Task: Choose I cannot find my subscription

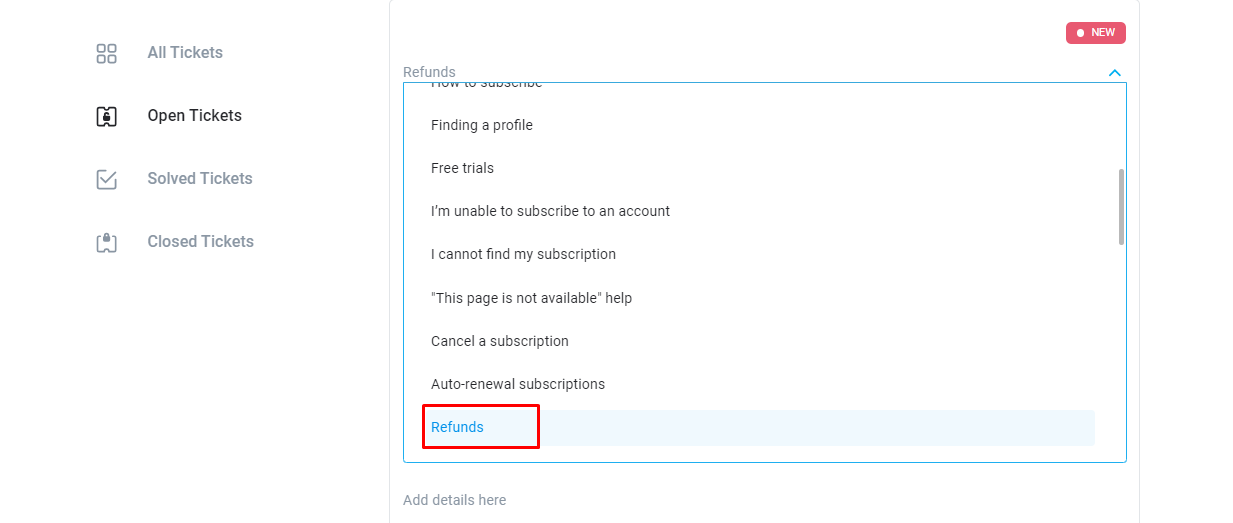Action: tap(523, 254)
